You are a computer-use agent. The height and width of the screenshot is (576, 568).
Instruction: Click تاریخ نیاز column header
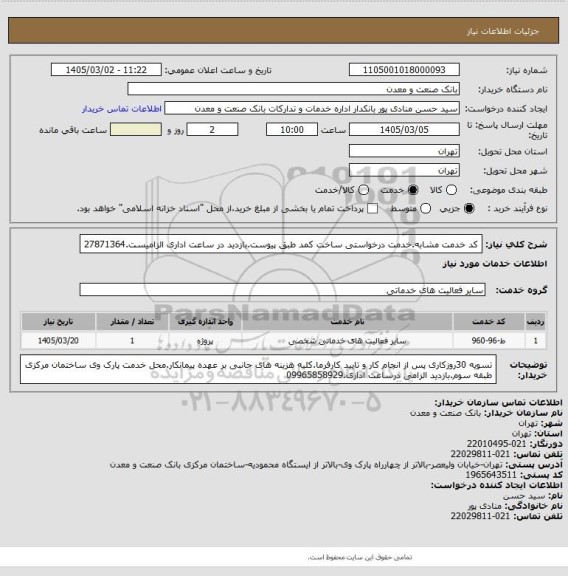coord(58,321)
